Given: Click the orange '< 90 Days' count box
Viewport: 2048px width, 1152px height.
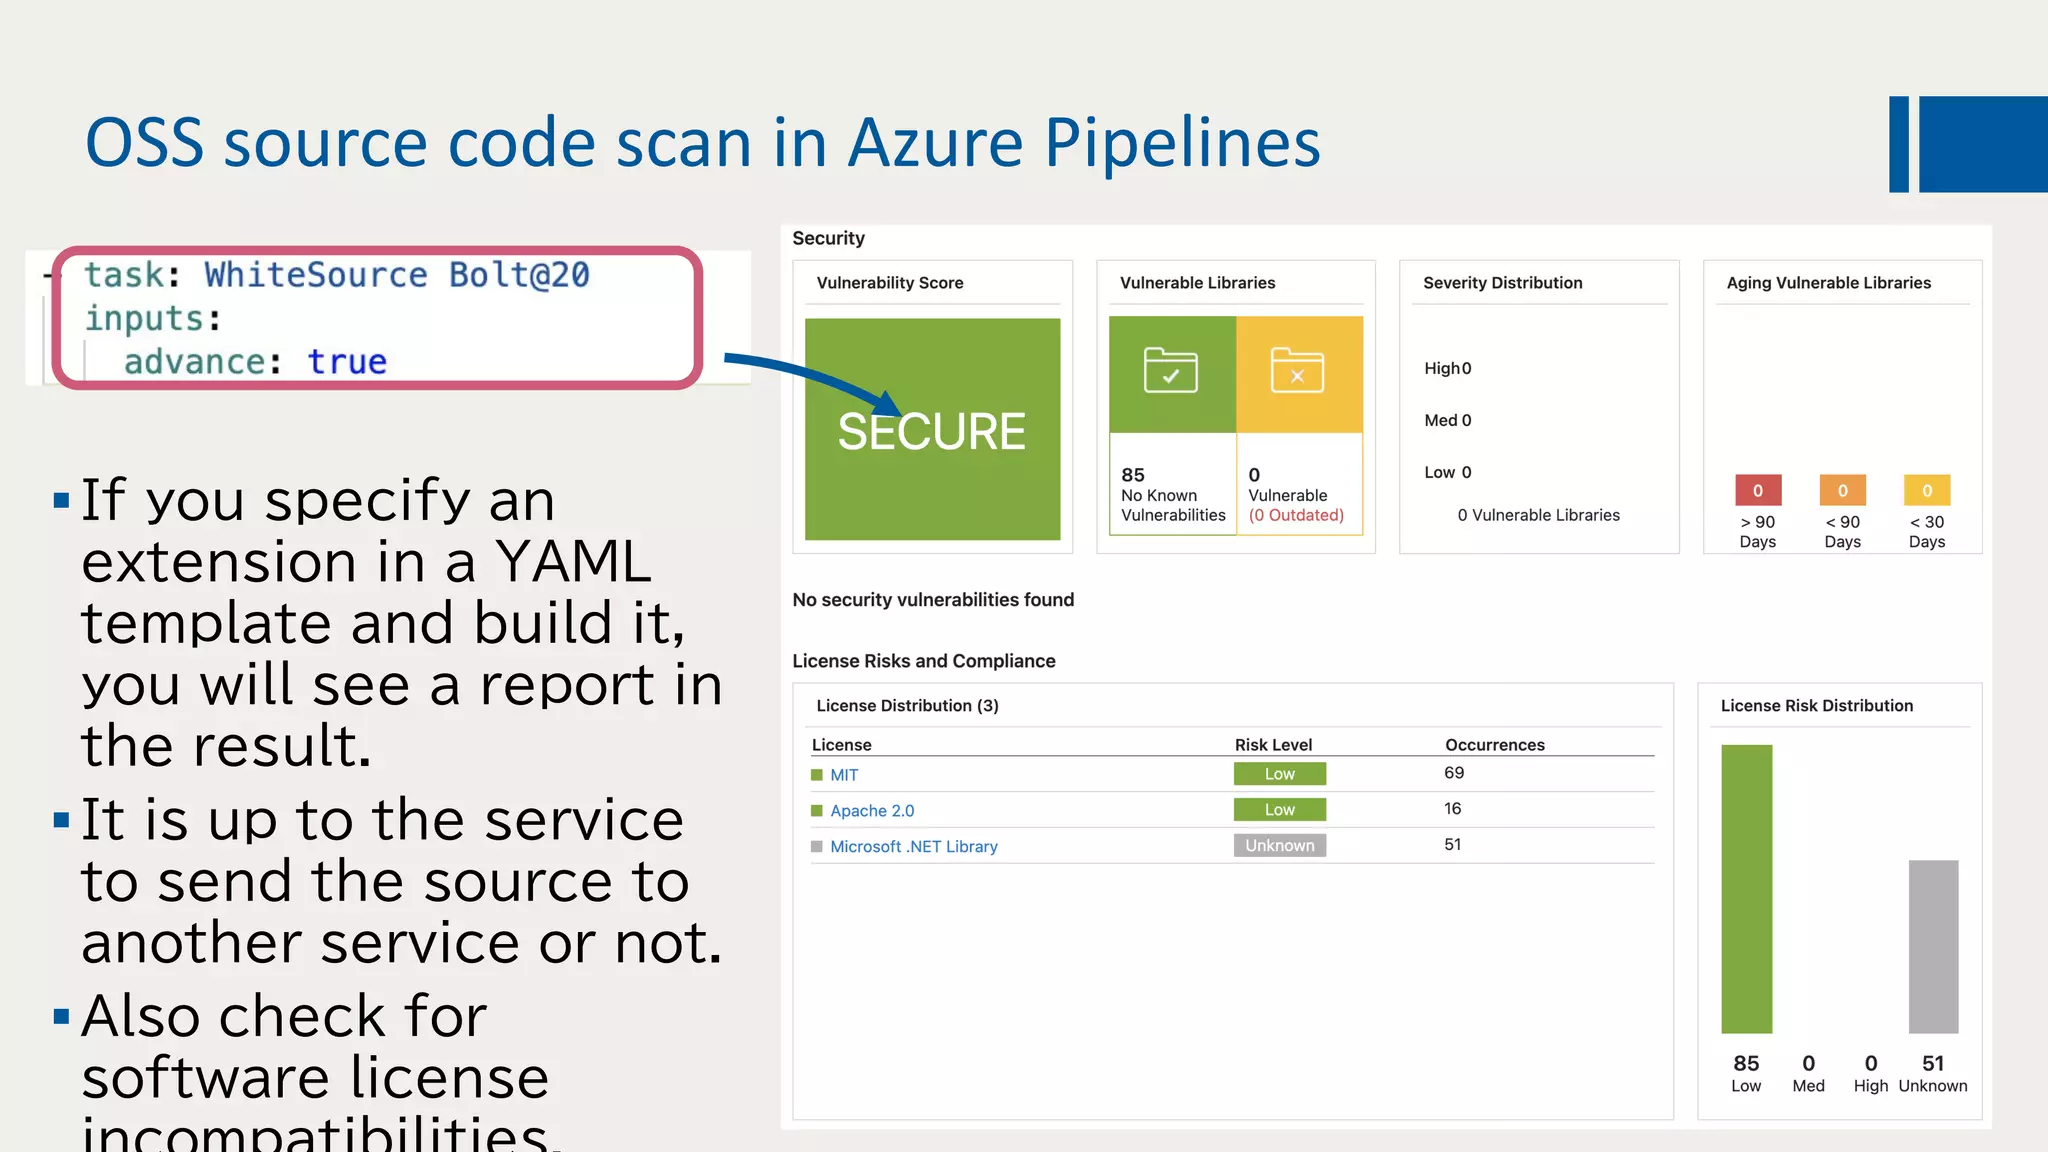Looking at the screenshot, I should click(1843, 490).
